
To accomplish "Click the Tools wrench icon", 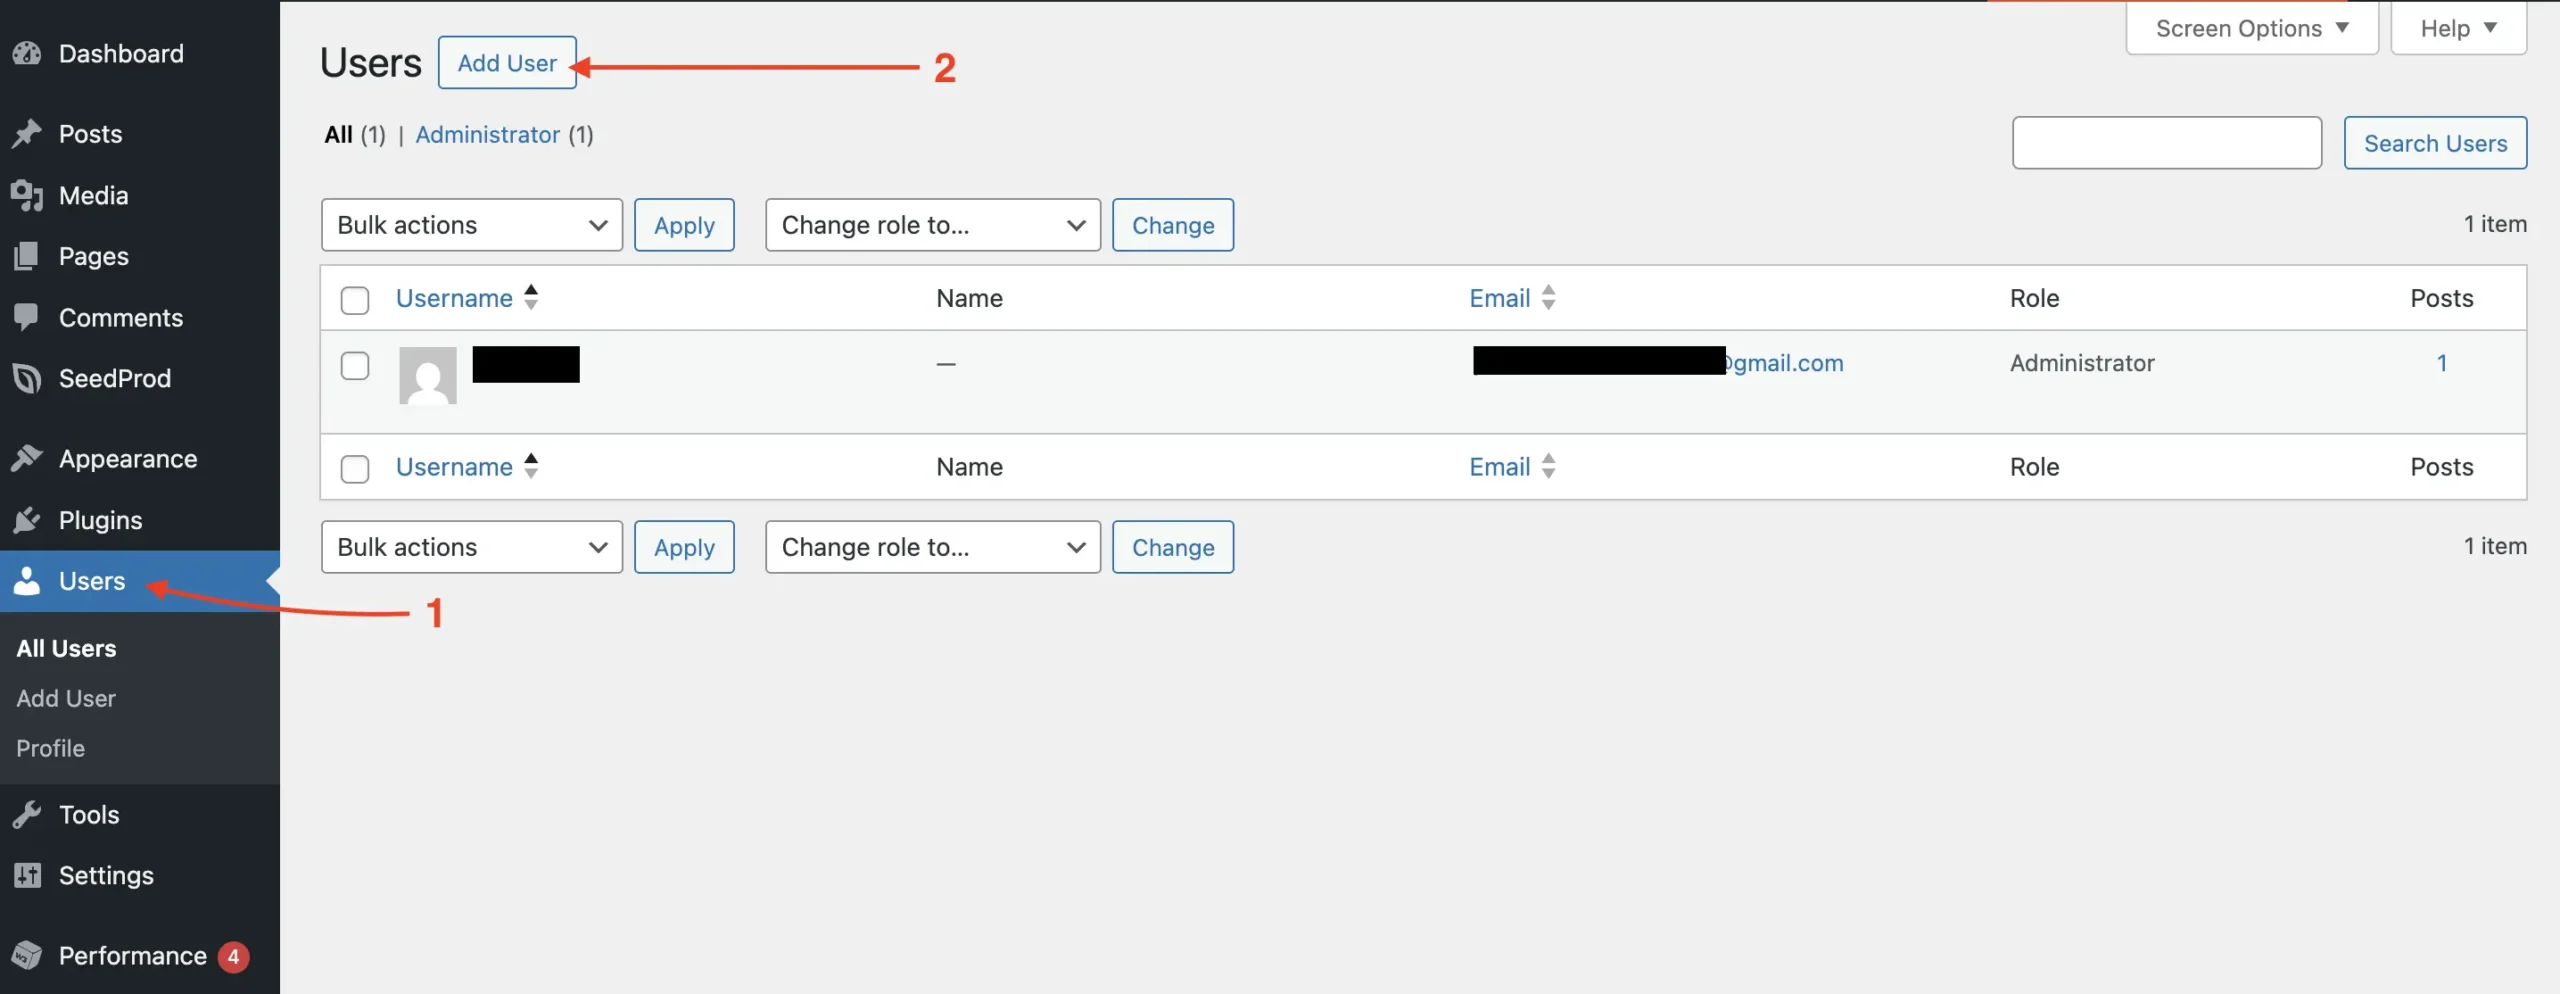I will 27,813.
